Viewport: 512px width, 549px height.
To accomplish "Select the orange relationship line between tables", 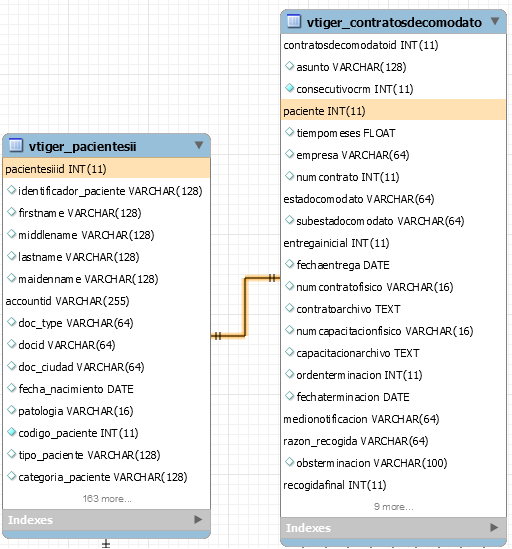I will [x=245, y=307].
